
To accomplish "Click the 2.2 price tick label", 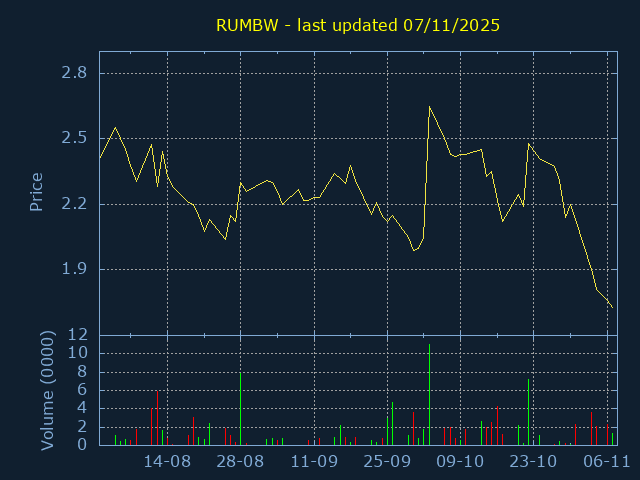I will tap(73, 204).
